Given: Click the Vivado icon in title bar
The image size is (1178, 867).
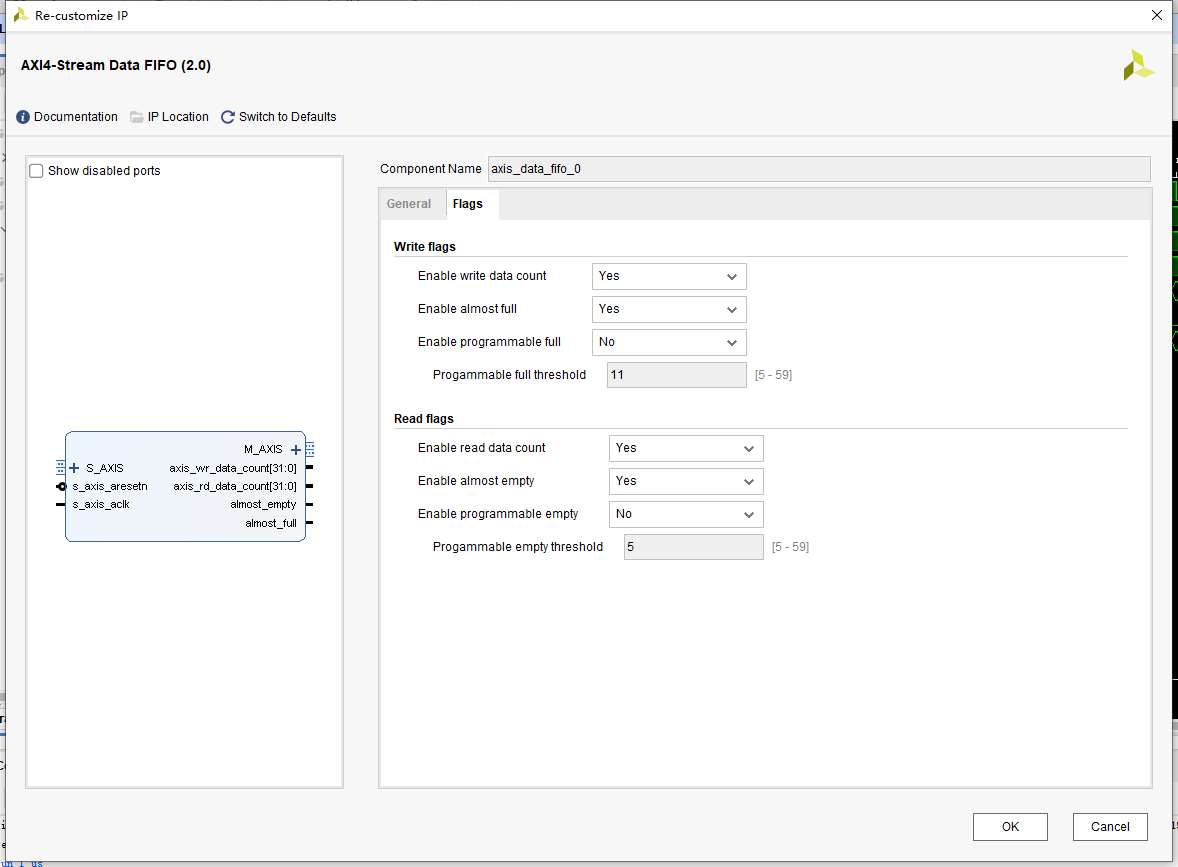Looking at the screenshot, I should [21, 15].
